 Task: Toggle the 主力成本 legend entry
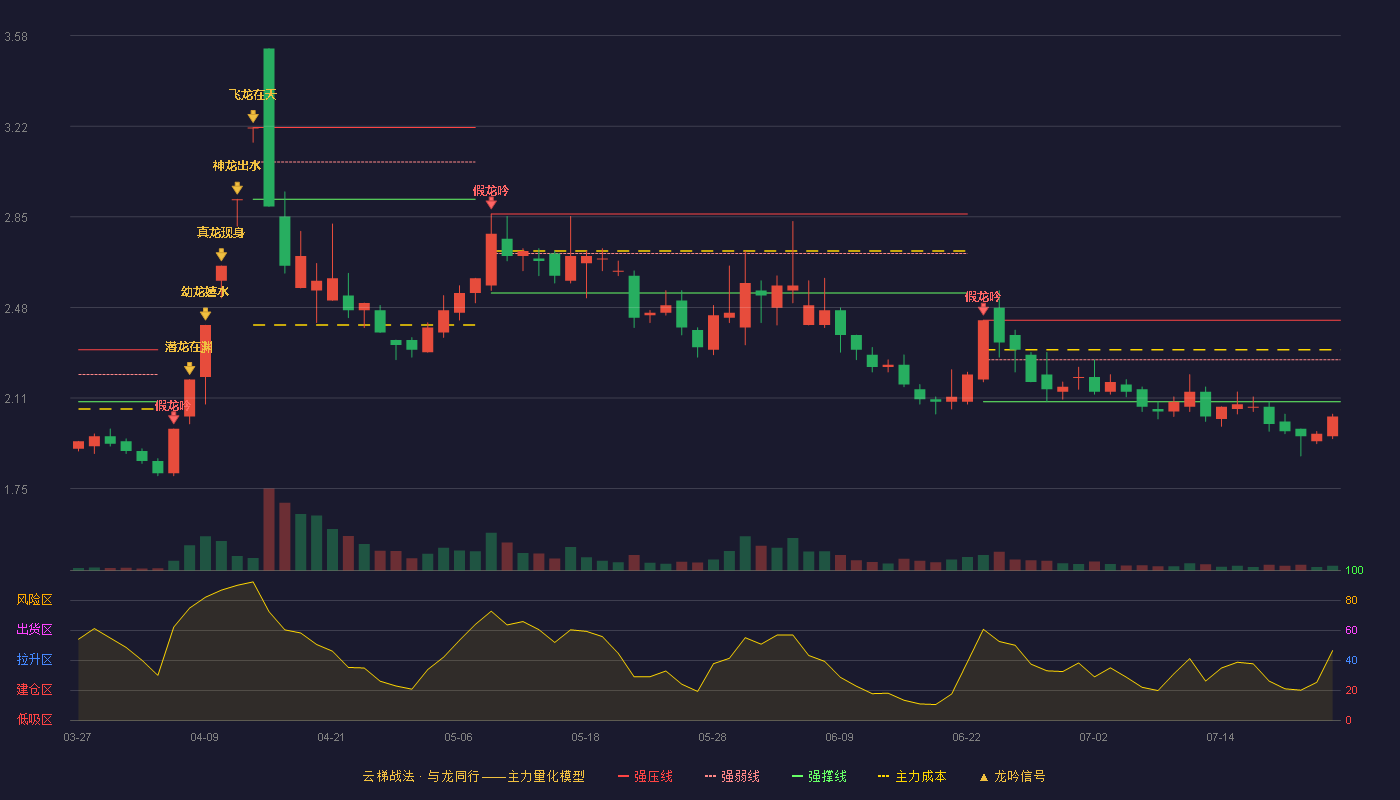click(911, 776)
